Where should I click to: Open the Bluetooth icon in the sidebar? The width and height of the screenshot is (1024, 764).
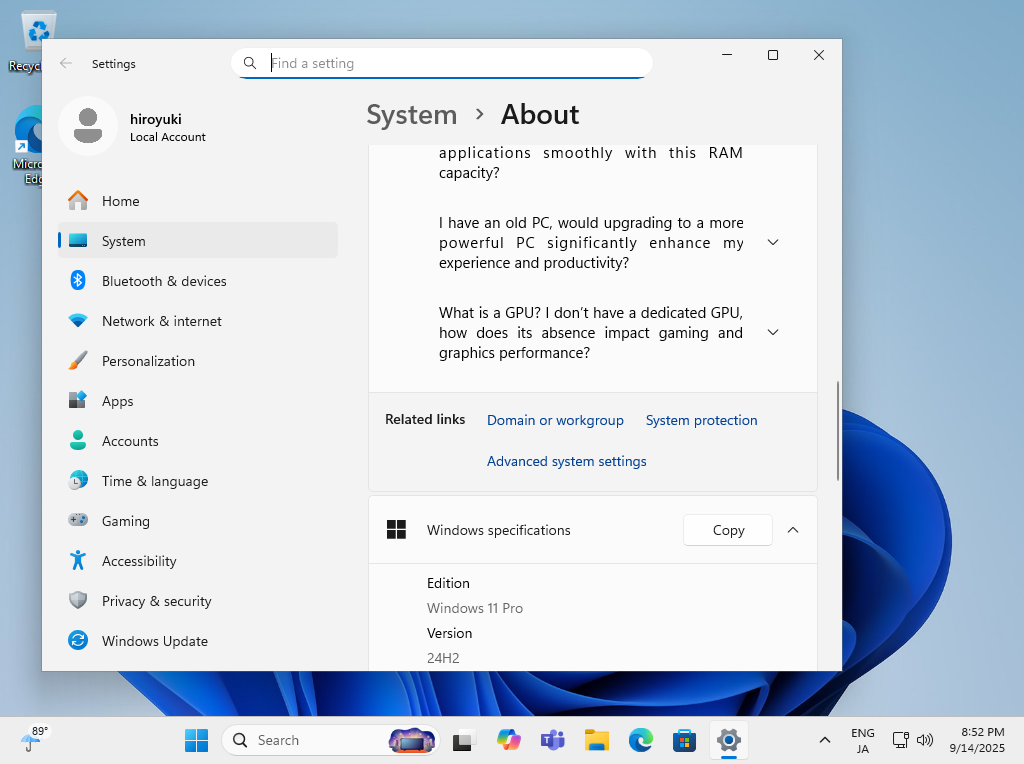click(x=78, y=281)
